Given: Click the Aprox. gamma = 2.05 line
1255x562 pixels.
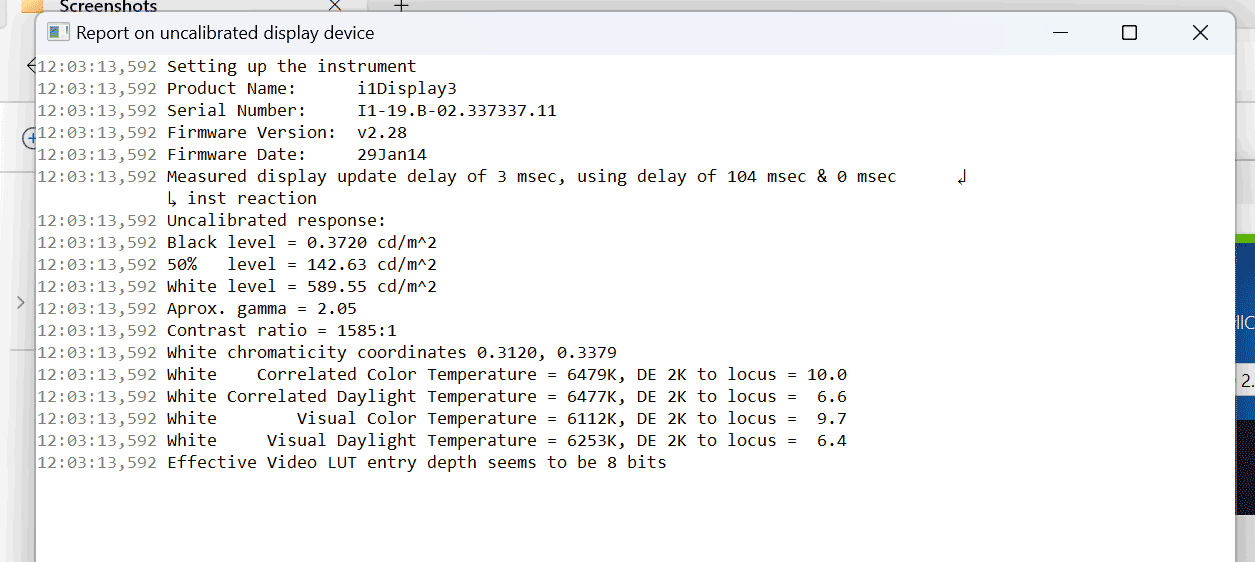Looking at the screenshot, I should (x=261, y=309).
